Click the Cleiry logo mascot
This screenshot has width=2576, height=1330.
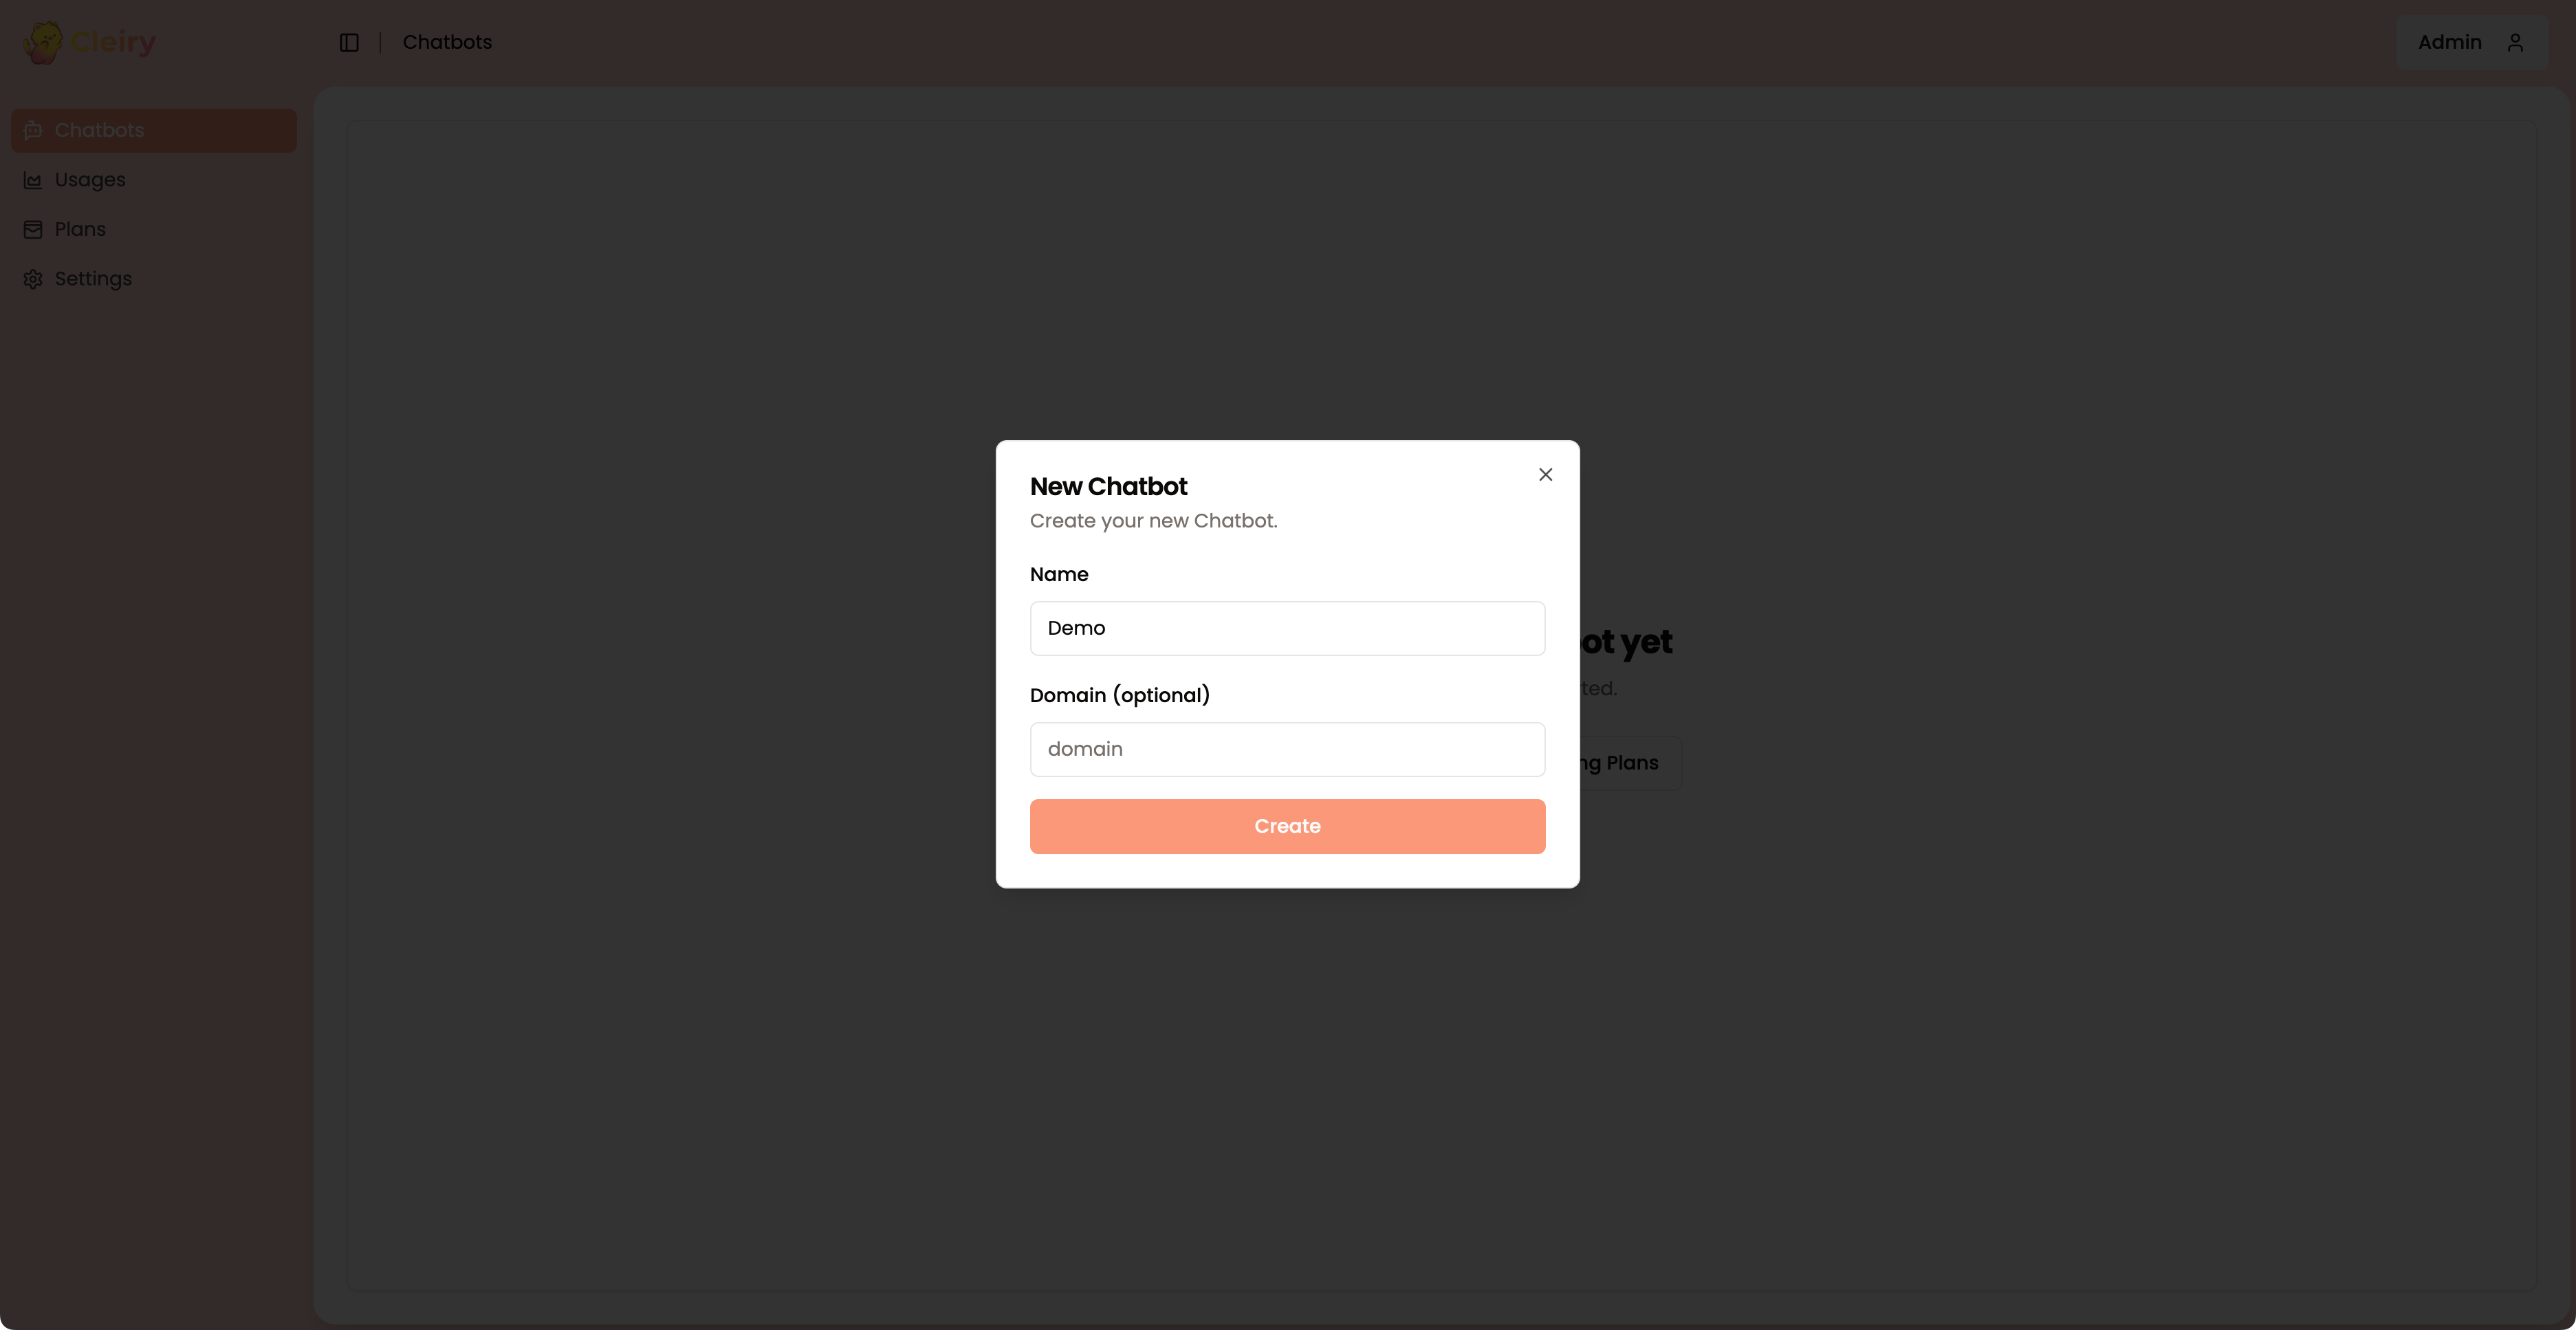tap(43, 42)
